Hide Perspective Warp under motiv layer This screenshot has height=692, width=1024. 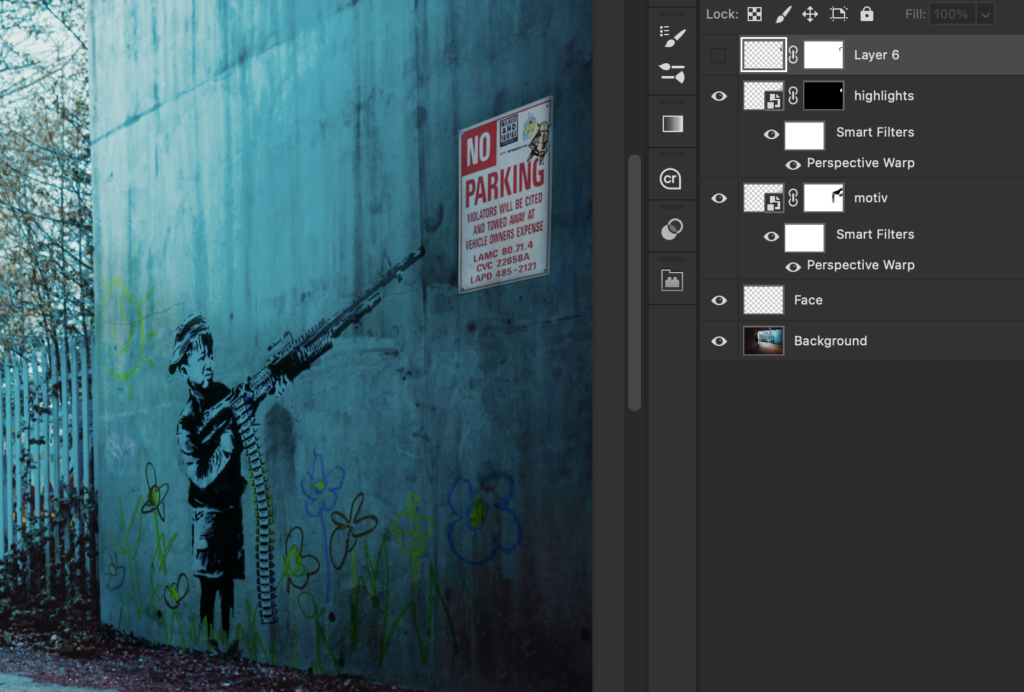793,266
